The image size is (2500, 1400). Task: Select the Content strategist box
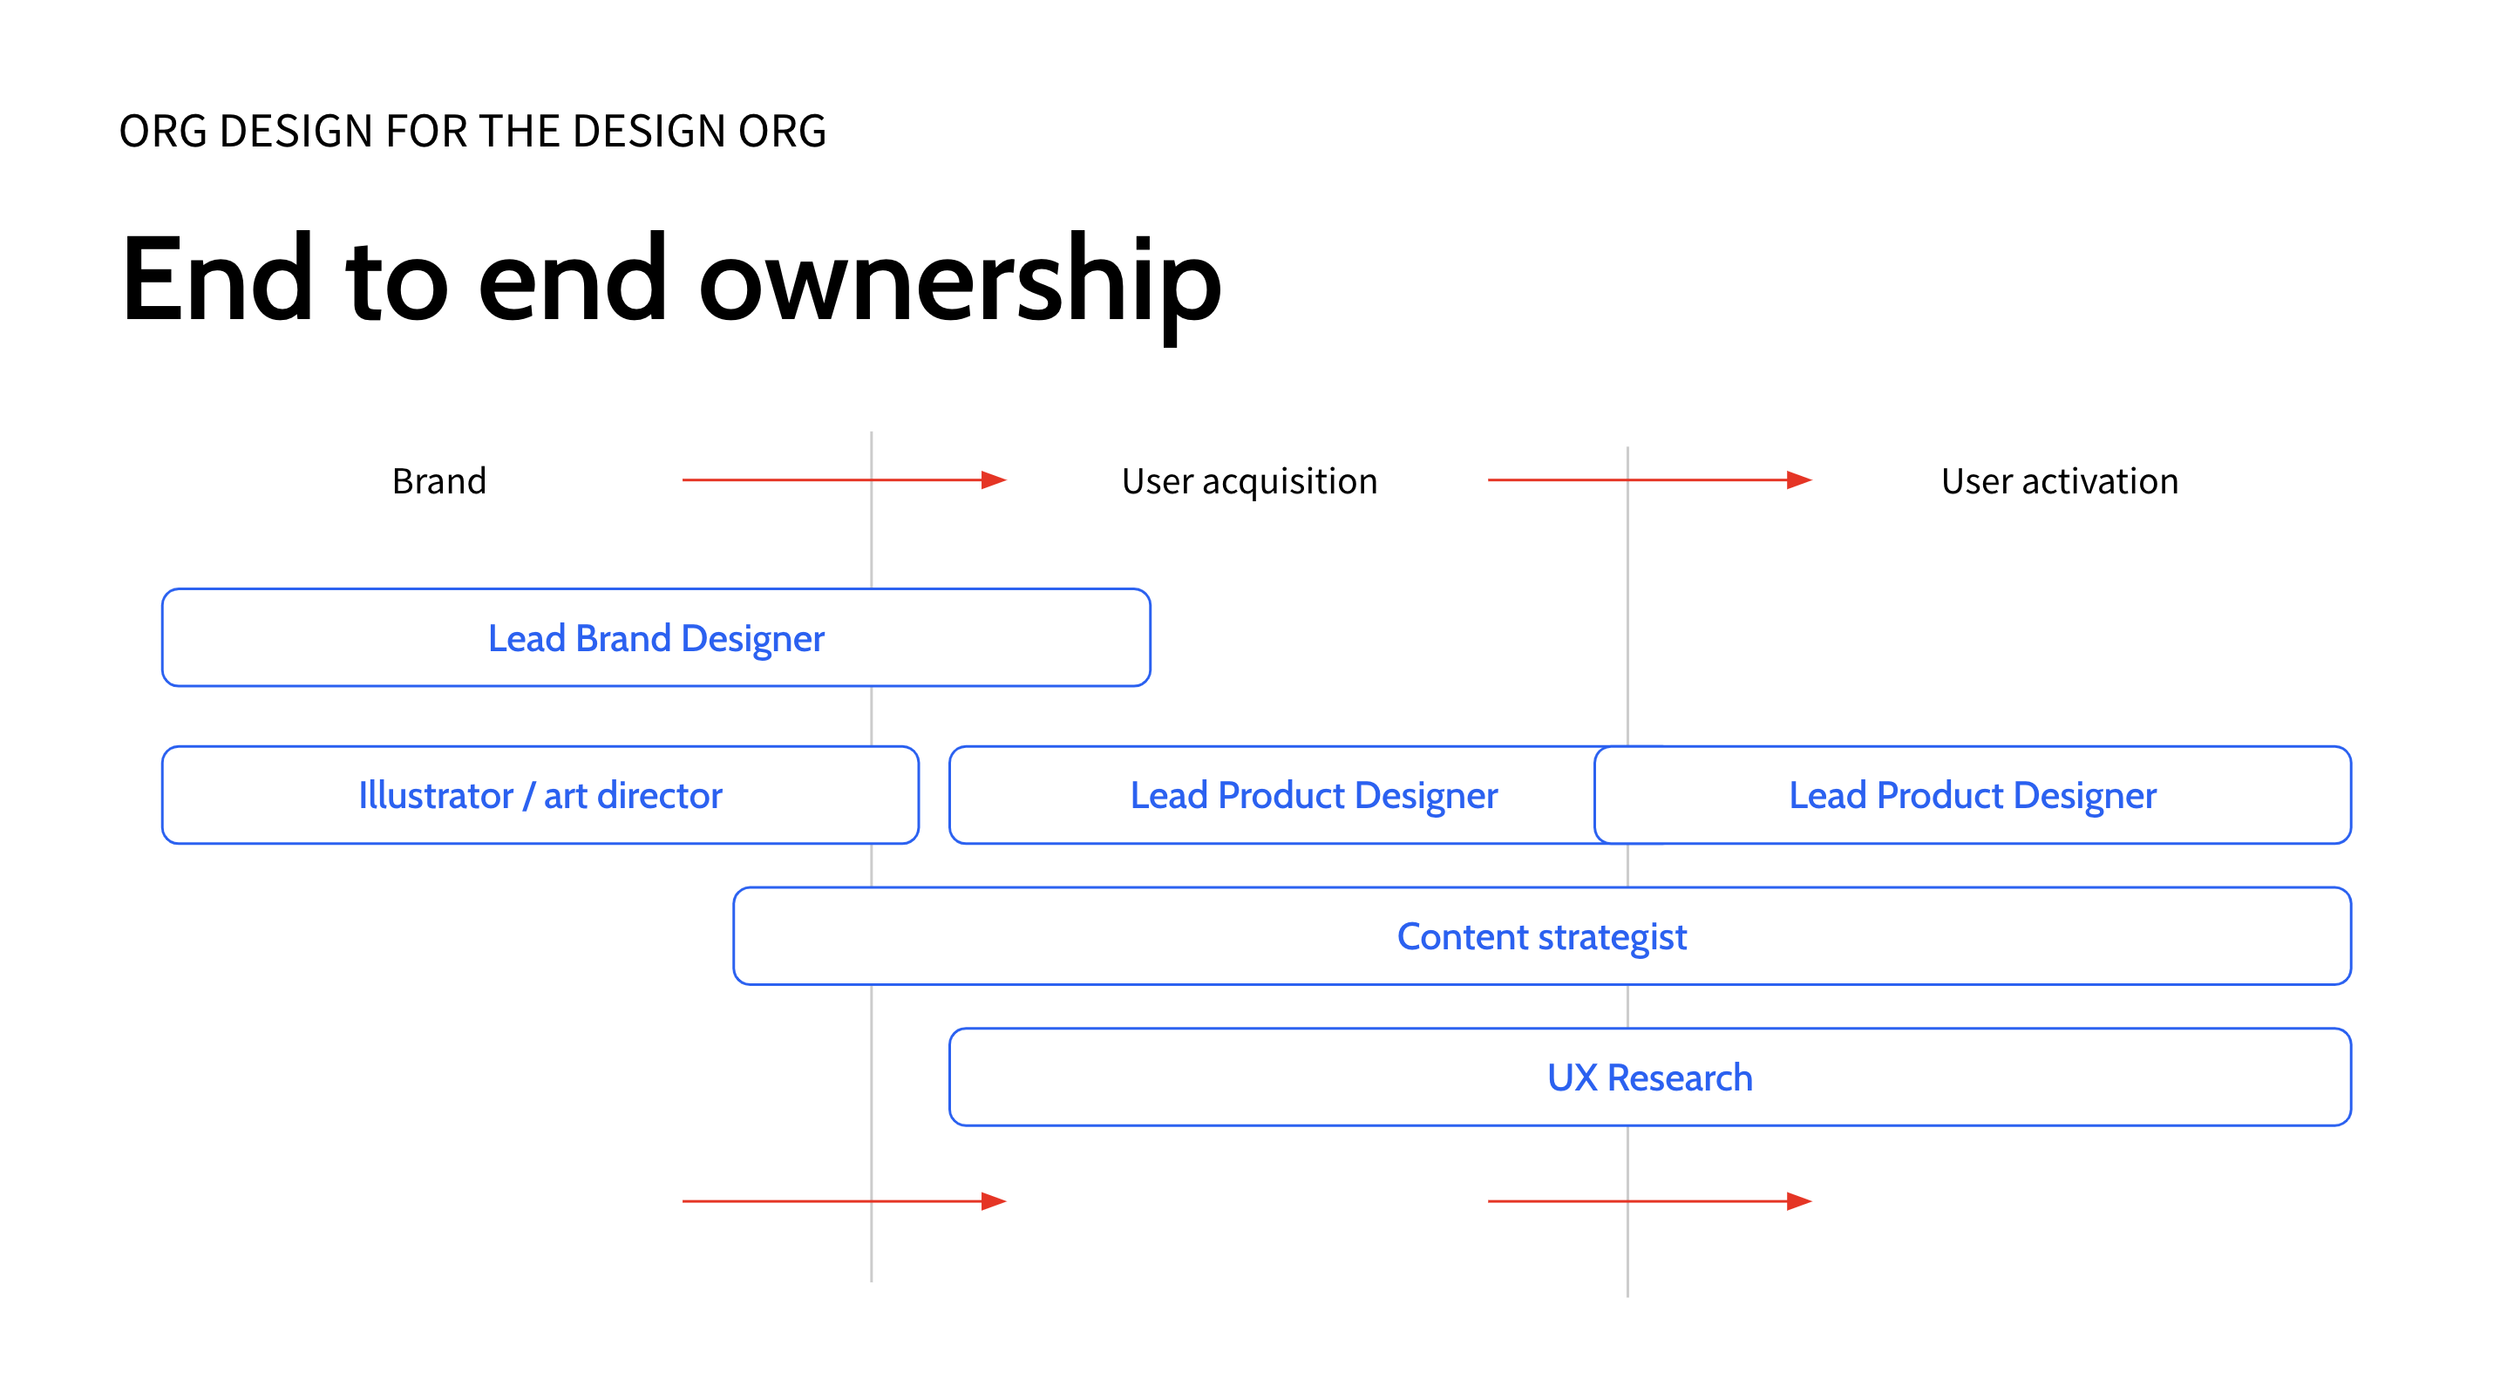click(x=1542, y=936)
